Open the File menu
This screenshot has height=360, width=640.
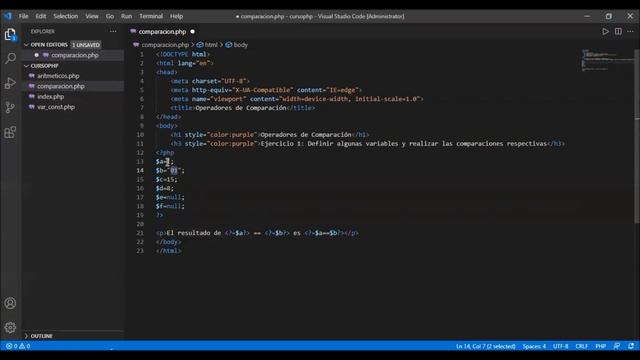click(23, 16)
